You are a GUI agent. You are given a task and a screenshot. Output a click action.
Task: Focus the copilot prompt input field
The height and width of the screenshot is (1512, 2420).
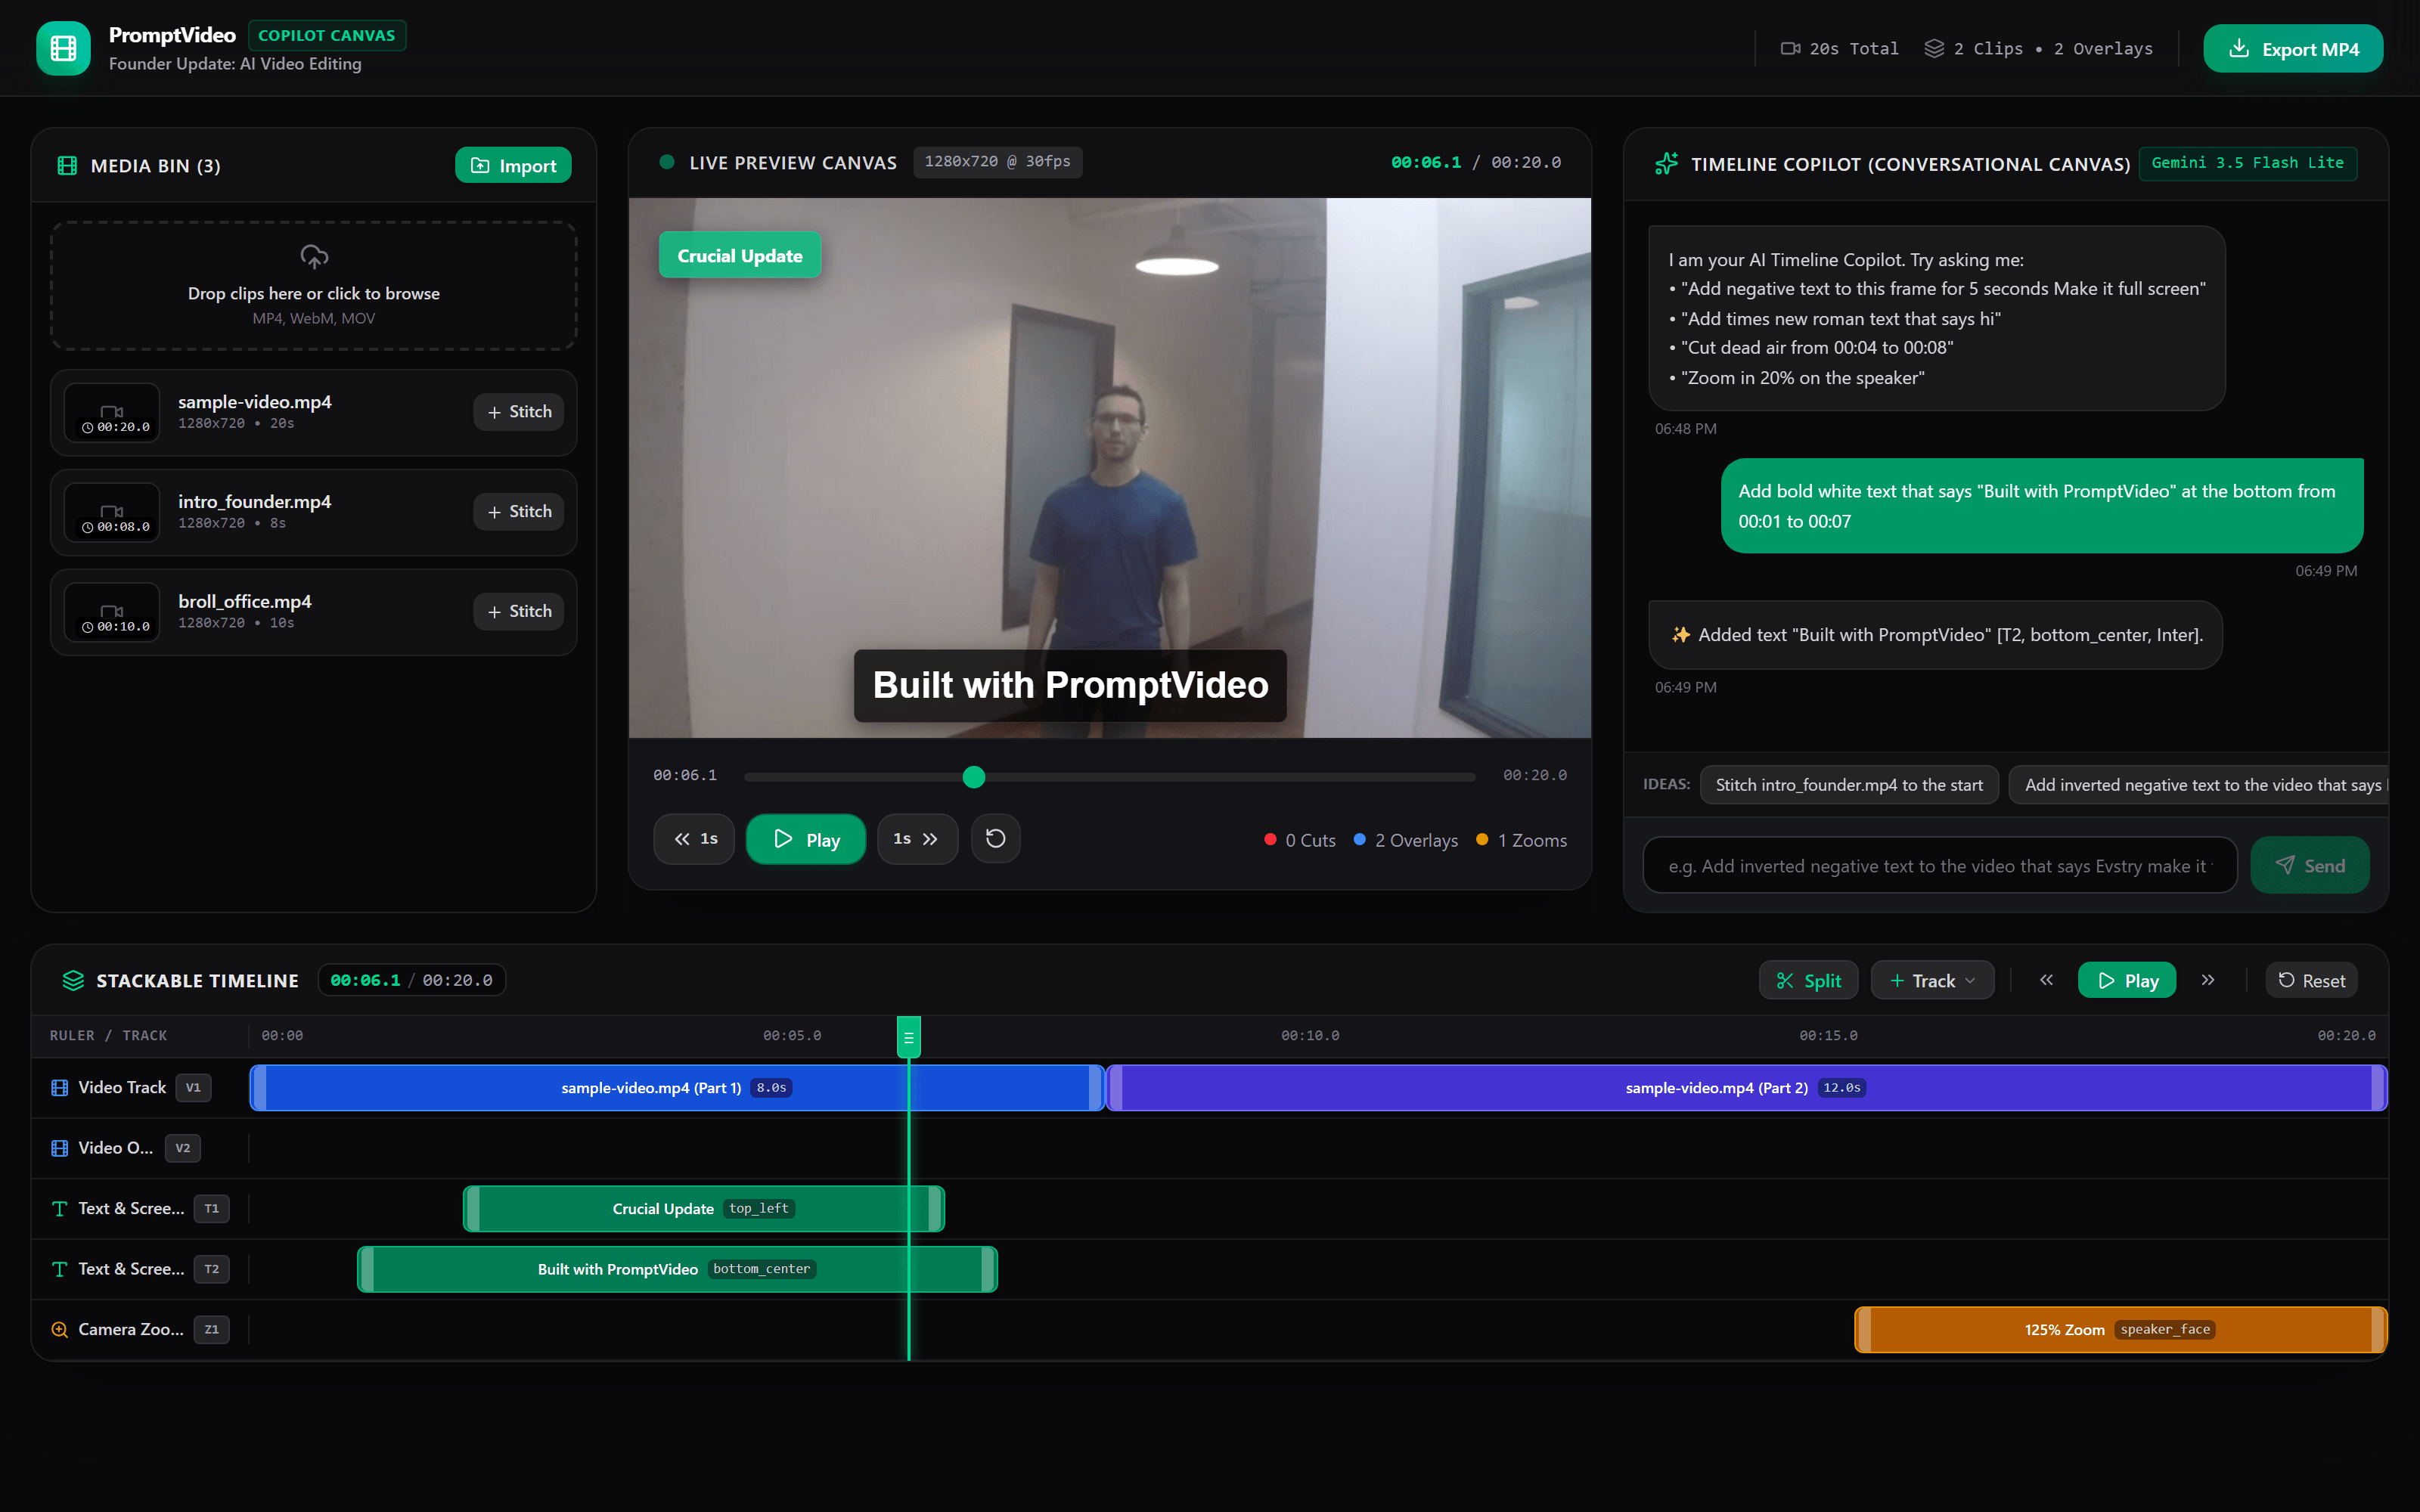click(x=1939, y=866)
